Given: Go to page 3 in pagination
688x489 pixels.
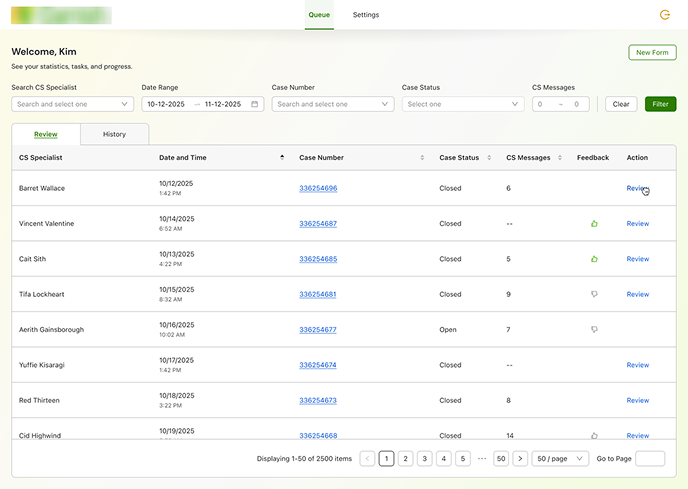Looking at the screenshot, I should (x=424, y=458).
